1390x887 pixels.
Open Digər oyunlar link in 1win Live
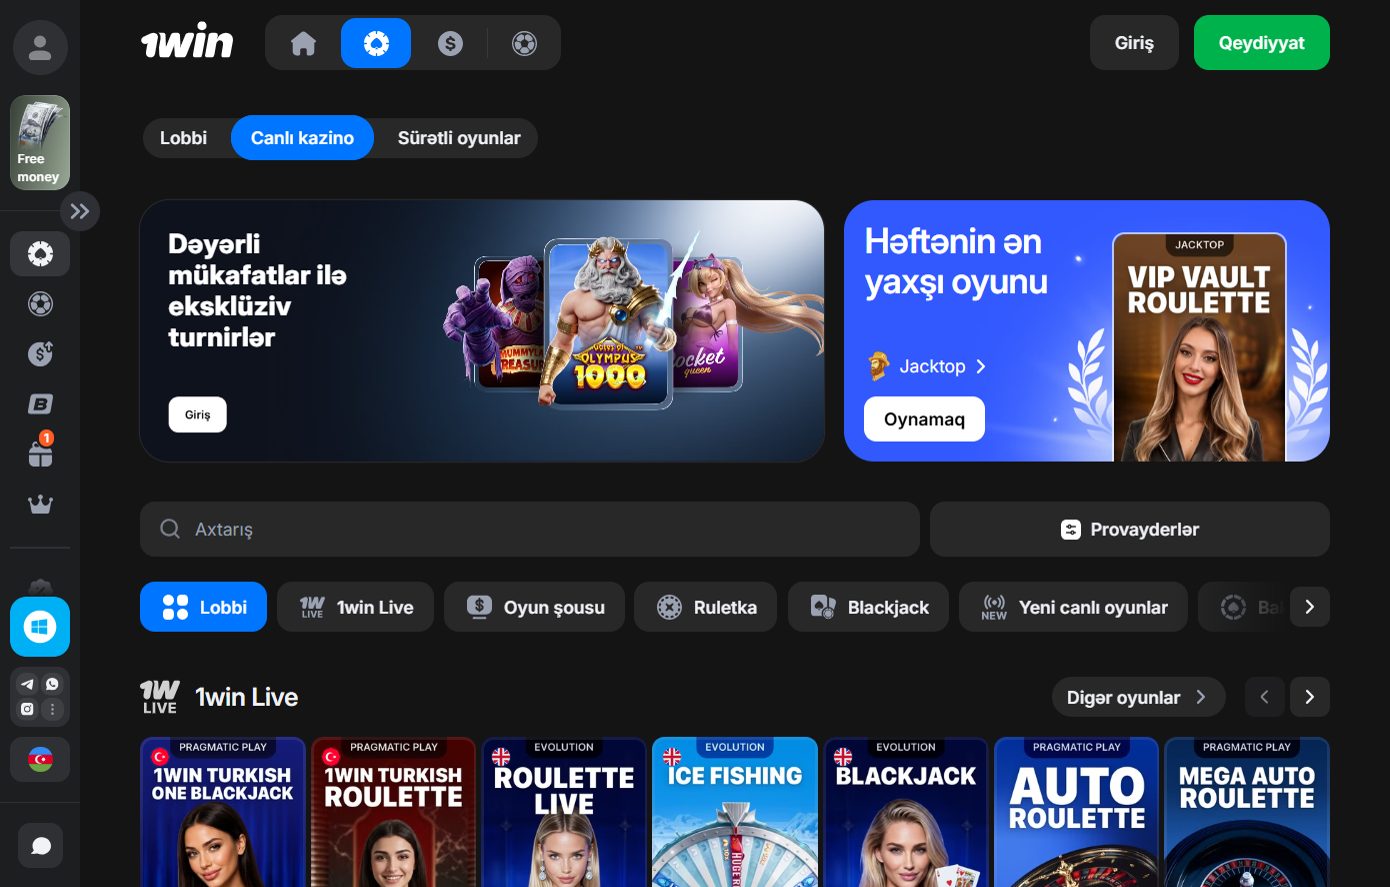click(x=1138, y=697)
